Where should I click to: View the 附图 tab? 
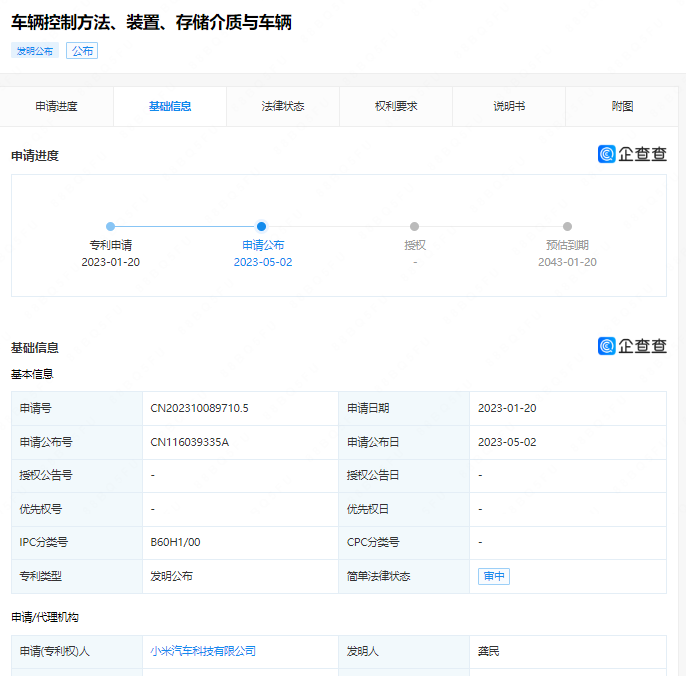[622, 106]
